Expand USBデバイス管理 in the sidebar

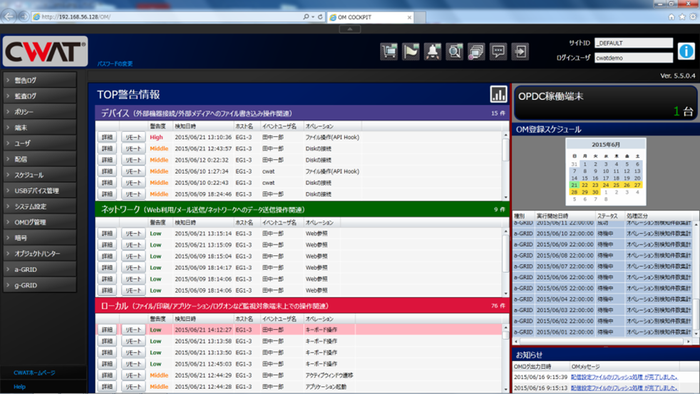pyautogui.click(x=38, y=190)
